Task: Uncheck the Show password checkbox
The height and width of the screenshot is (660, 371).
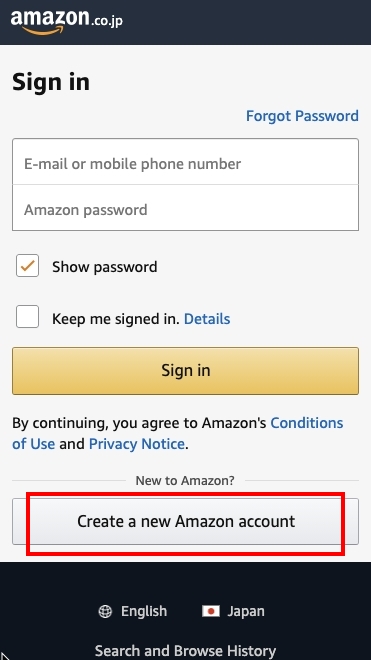Action: pyautogui.click(x=27, y=266)
